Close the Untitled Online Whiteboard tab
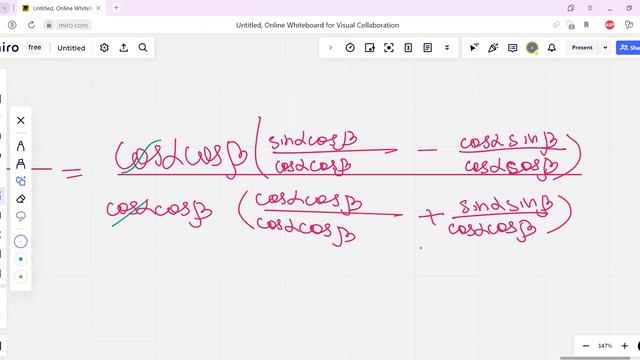 coord(98,8)
